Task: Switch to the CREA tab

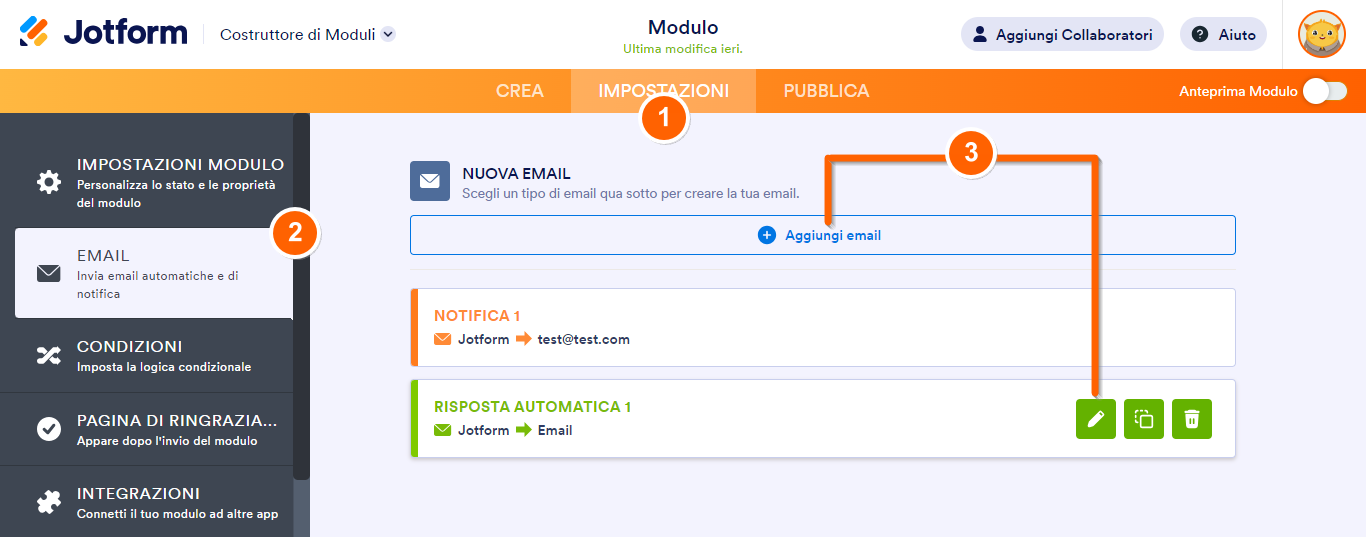Action: click(x=520, y=91)
